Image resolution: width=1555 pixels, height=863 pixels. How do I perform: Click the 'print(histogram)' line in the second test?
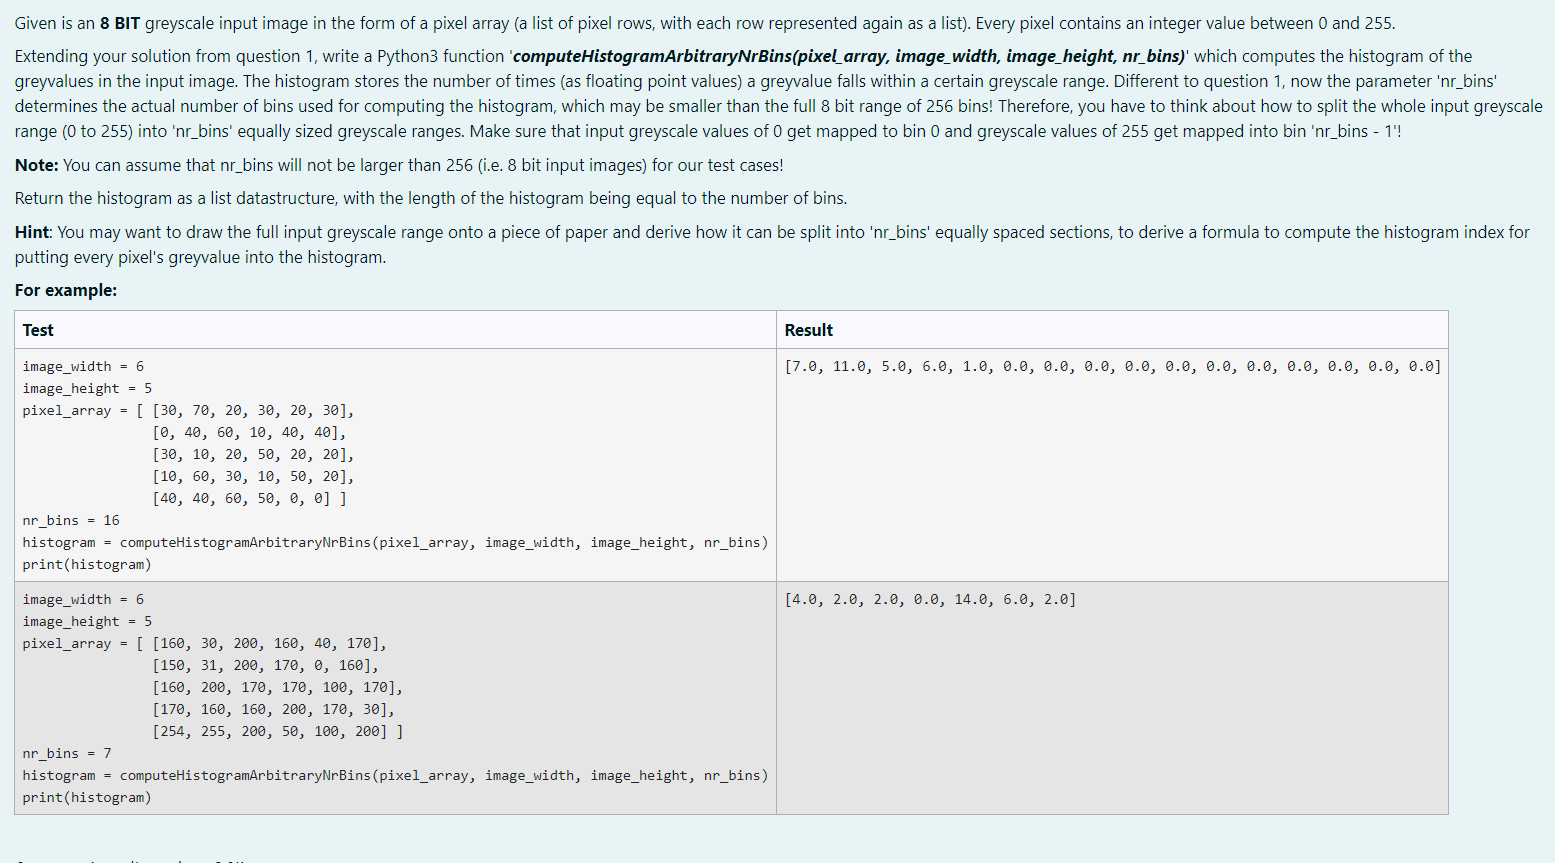coord(90,797)
